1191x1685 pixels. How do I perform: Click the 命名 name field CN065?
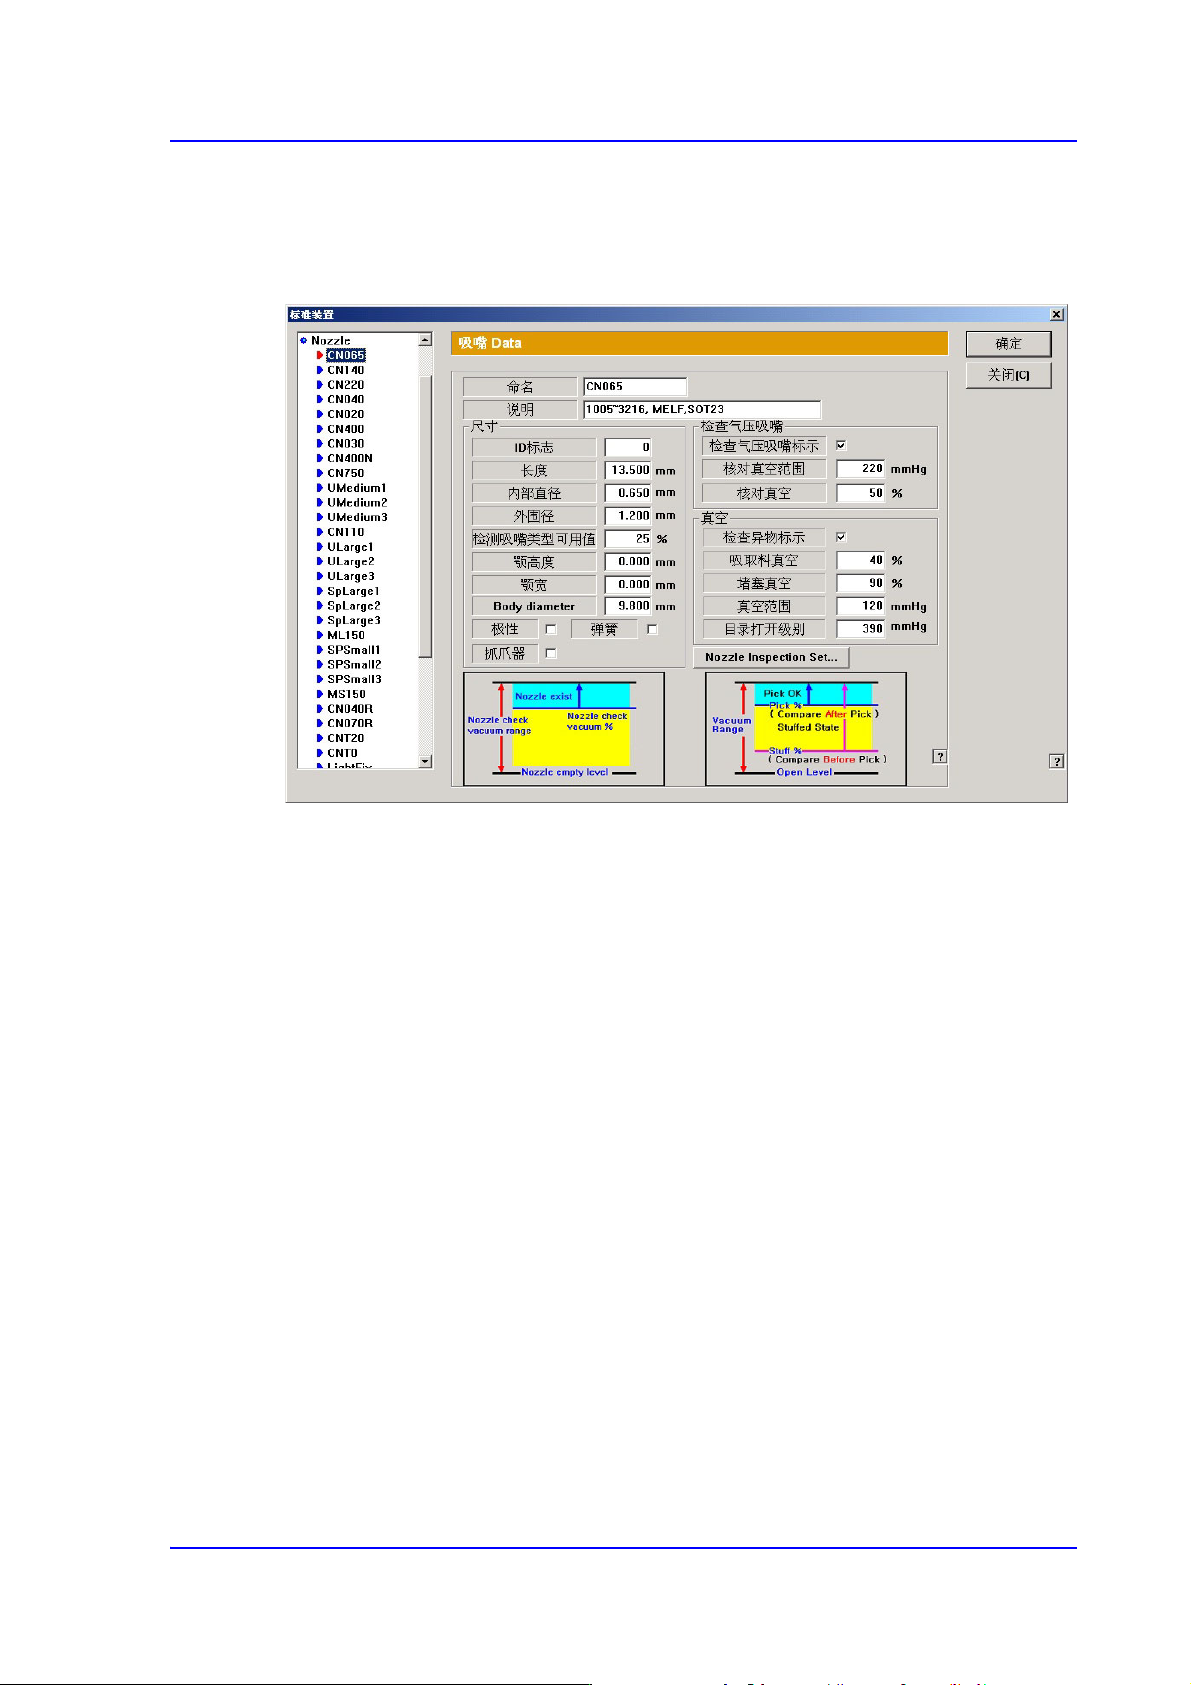[x=635, y=386]
